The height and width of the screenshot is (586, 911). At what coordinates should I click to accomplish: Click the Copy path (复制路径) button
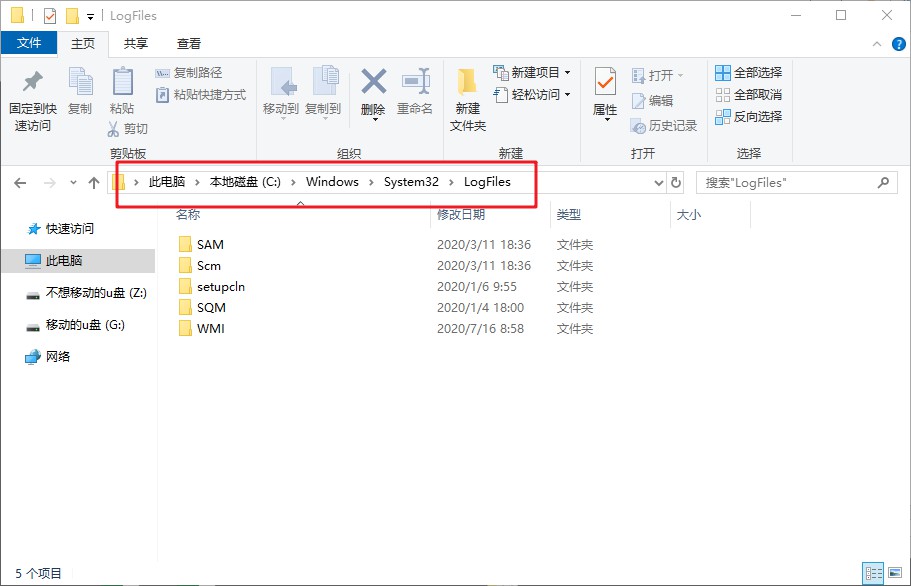pos(189,73)
